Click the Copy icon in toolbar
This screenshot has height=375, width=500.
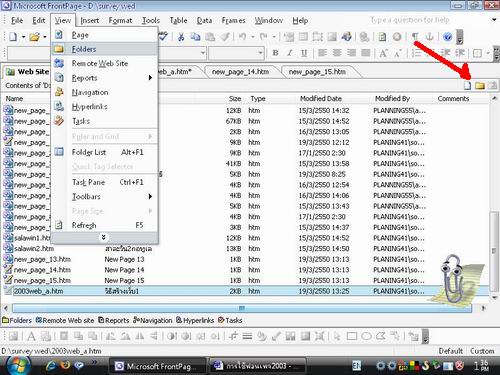195,37
